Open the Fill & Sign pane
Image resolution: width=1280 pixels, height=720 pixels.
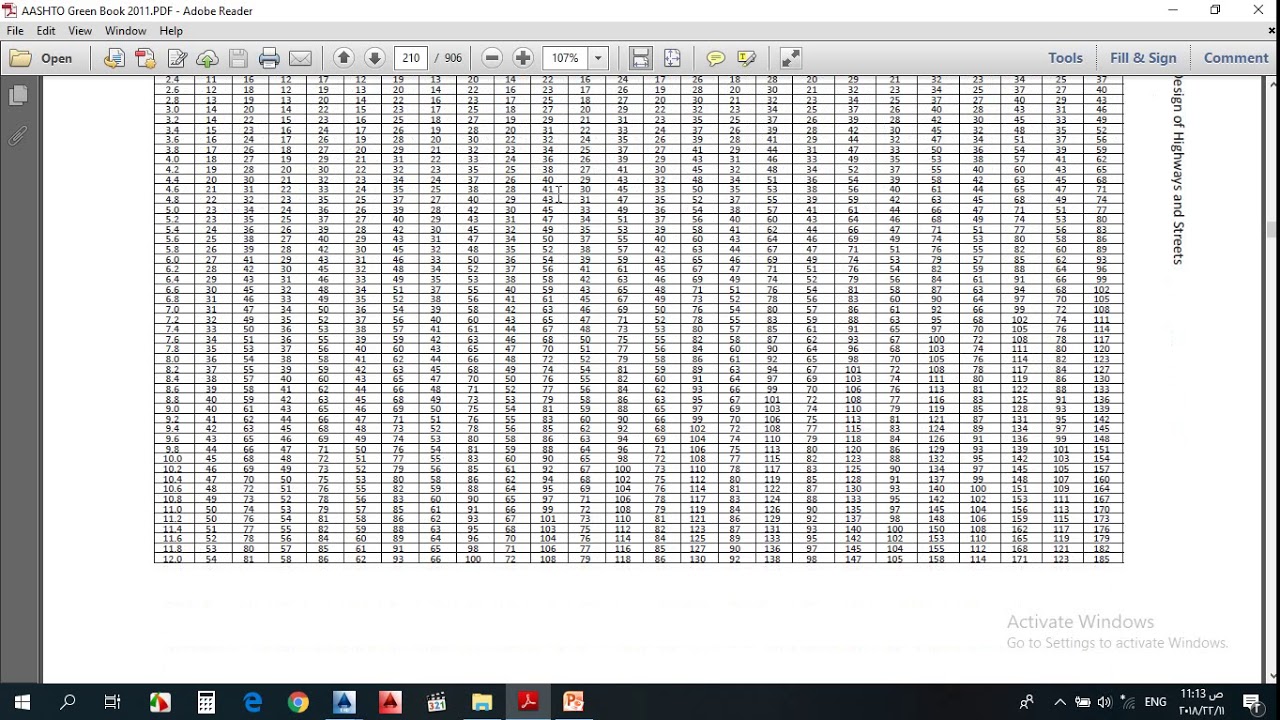coord(1143,58)
